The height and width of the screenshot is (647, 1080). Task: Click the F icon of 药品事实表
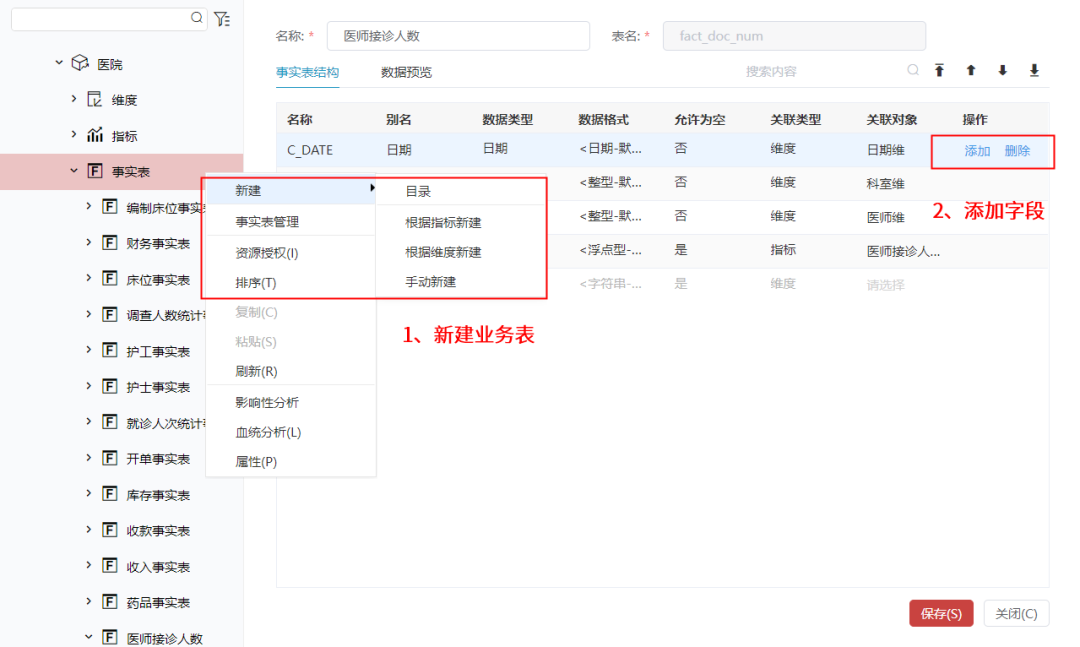pos(110,602)
